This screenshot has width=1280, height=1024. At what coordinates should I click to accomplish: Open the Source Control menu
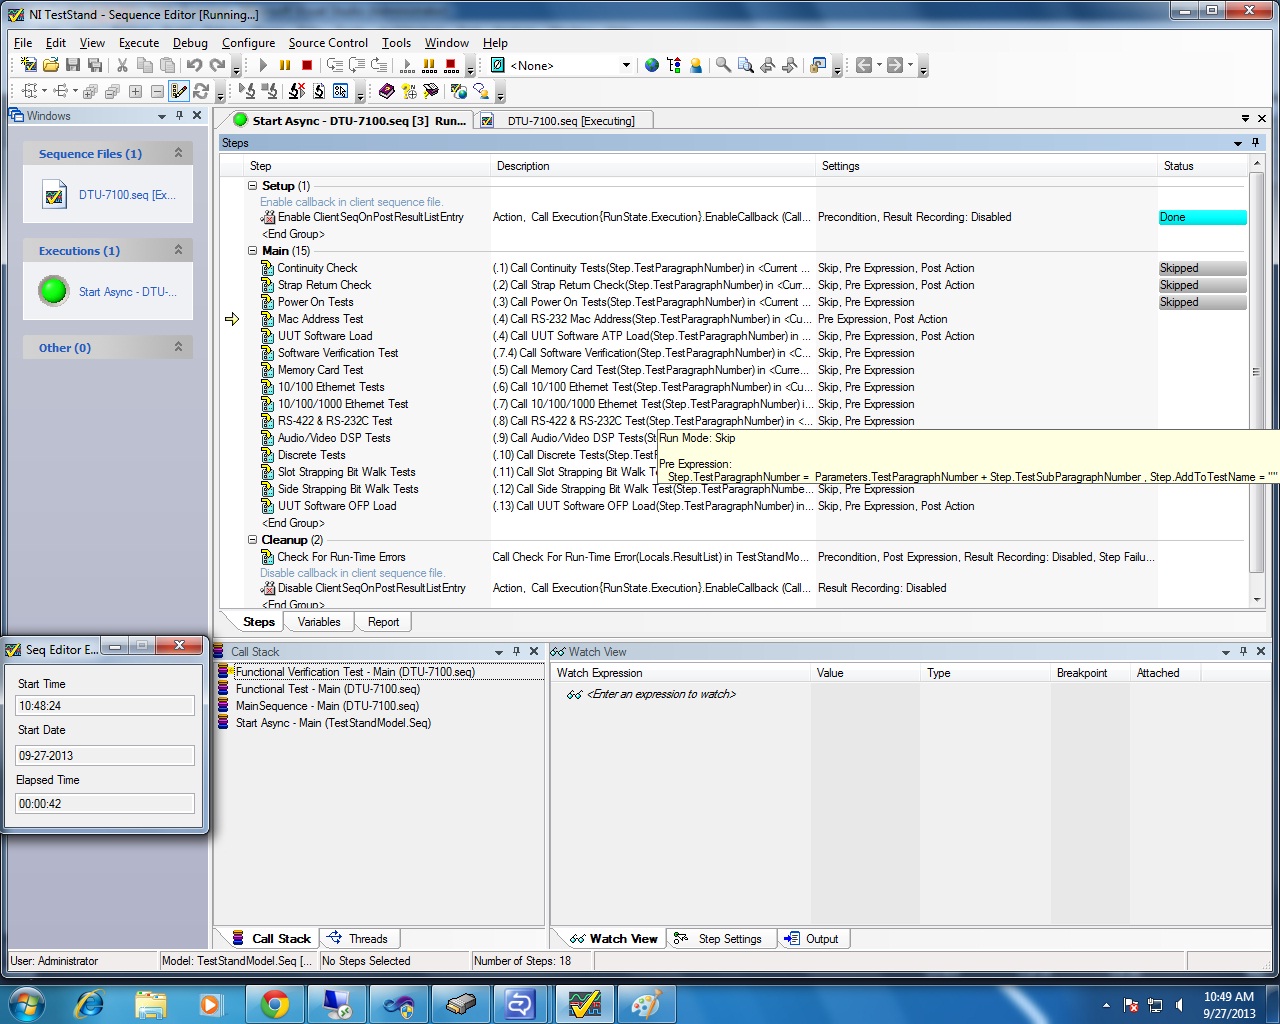tap(328, 43)
